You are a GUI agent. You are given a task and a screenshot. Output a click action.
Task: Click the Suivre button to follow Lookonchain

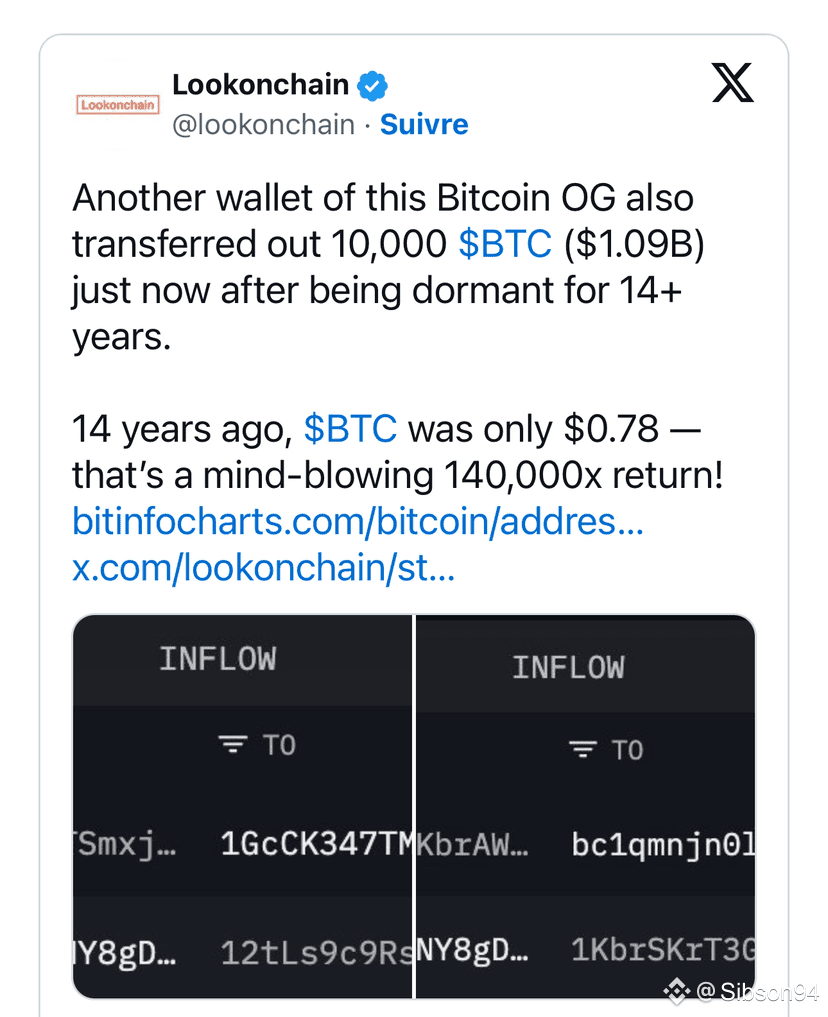[424, 124]
